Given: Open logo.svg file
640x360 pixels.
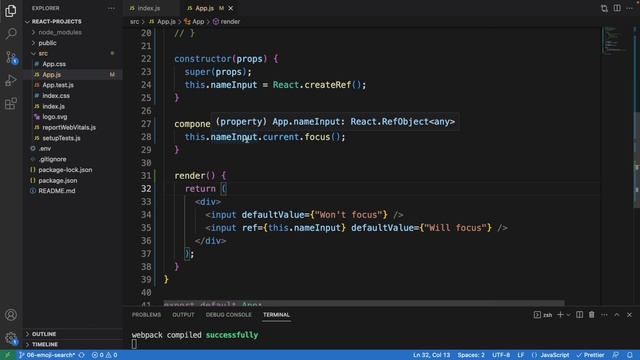Looking at the screenshot, I should point(55,117).
